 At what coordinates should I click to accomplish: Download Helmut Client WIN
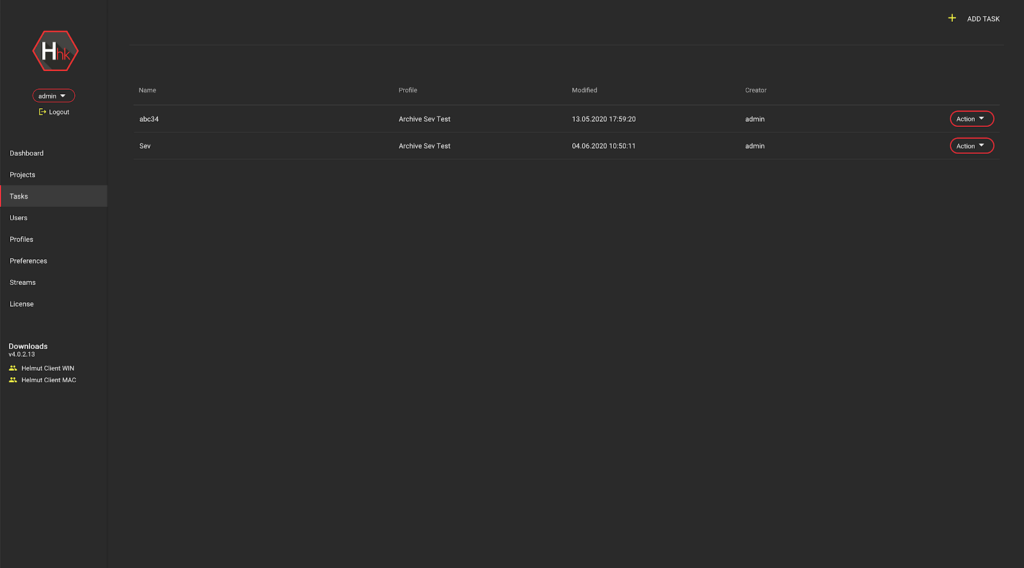[48, 368]
